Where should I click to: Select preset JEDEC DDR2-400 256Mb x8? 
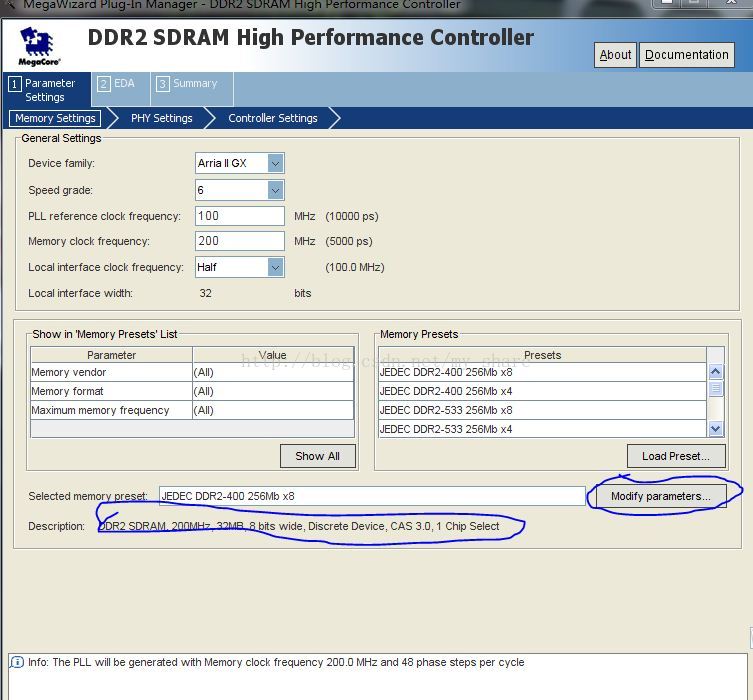pos(542,372)
